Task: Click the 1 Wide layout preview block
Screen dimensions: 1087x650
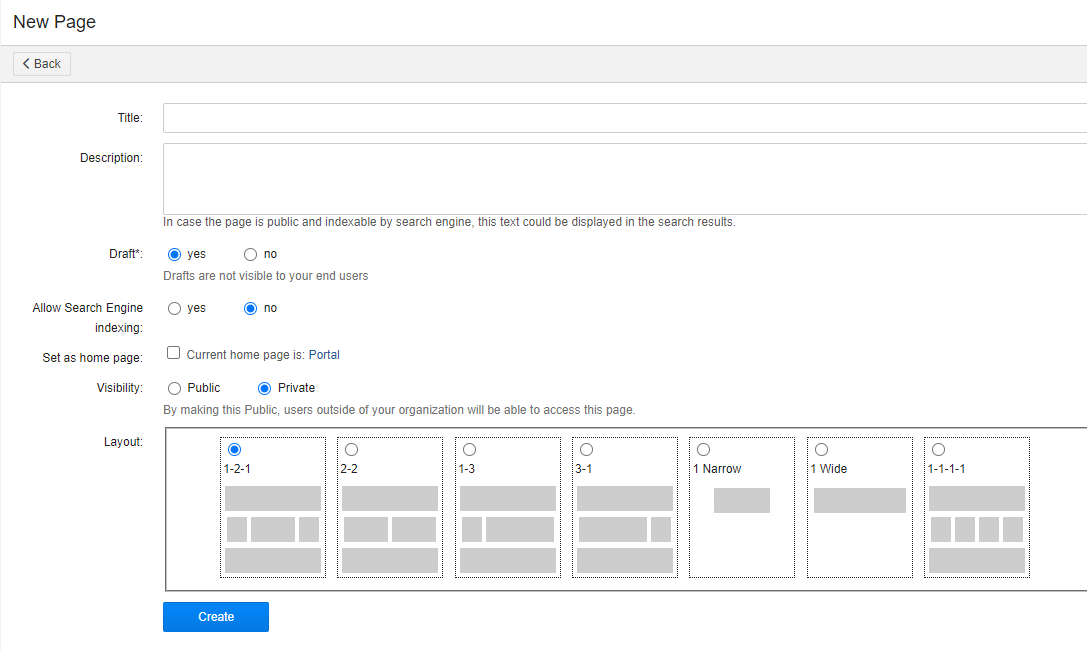Action: pos(860,500)
